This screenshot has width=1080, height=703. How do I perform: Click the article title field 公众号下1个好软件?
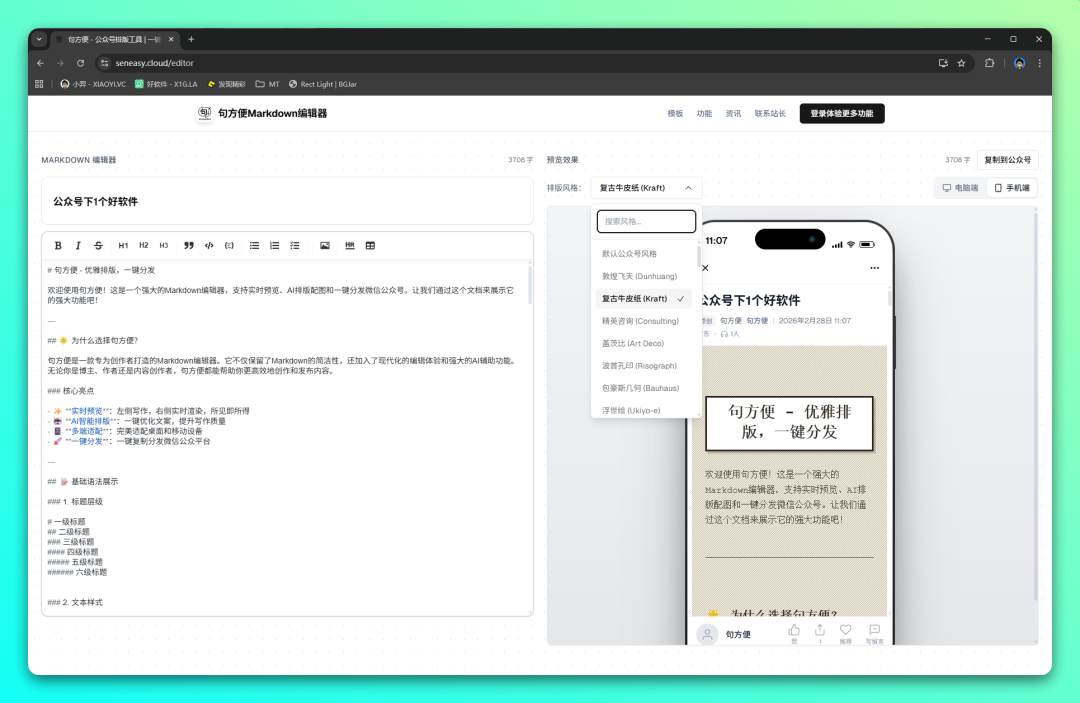[287, 202]
